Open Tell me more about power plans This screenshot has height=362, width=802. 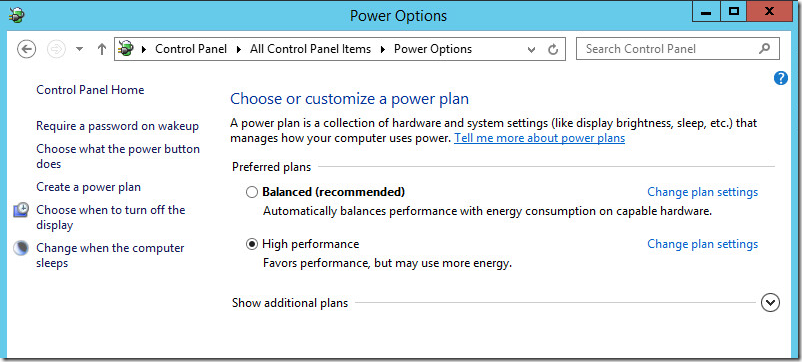tap(540, 138)
